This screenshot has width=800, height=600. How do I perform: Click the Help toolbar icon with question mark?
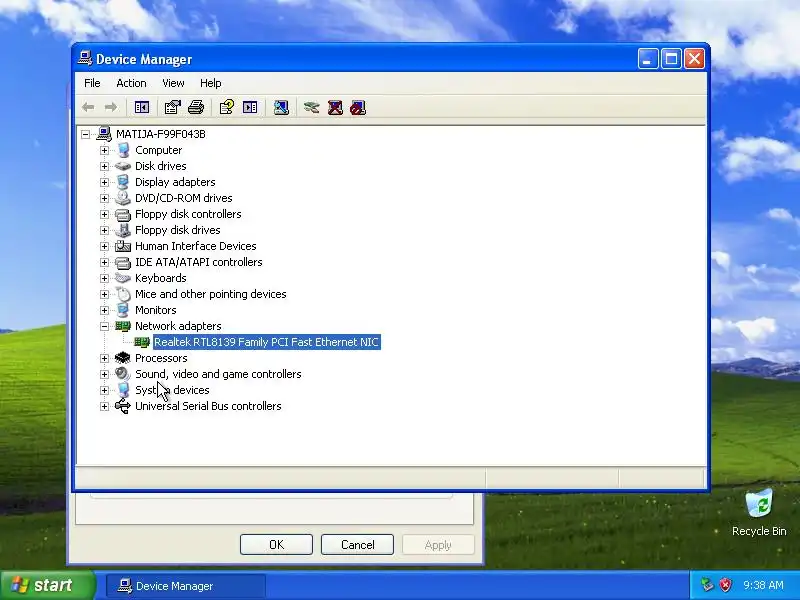pyautogui.click(x=227, y=107)
